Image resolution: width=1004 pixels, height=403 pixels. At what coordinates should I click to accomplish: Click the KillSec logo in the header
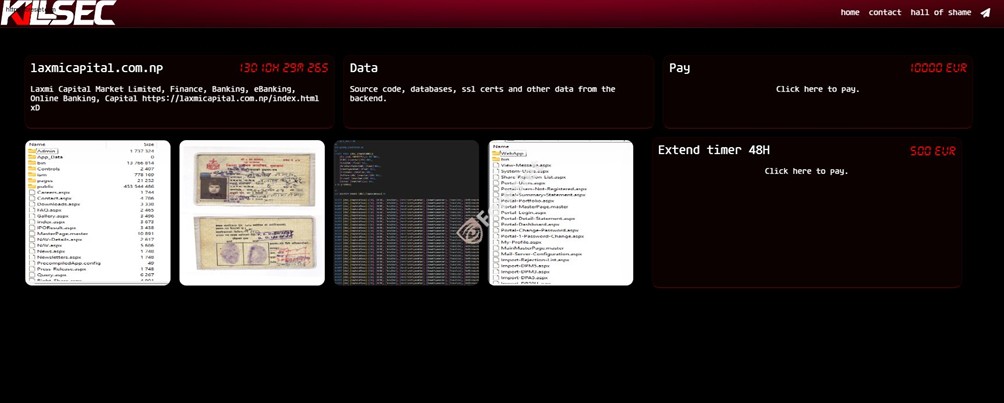[x=58, y=13]
